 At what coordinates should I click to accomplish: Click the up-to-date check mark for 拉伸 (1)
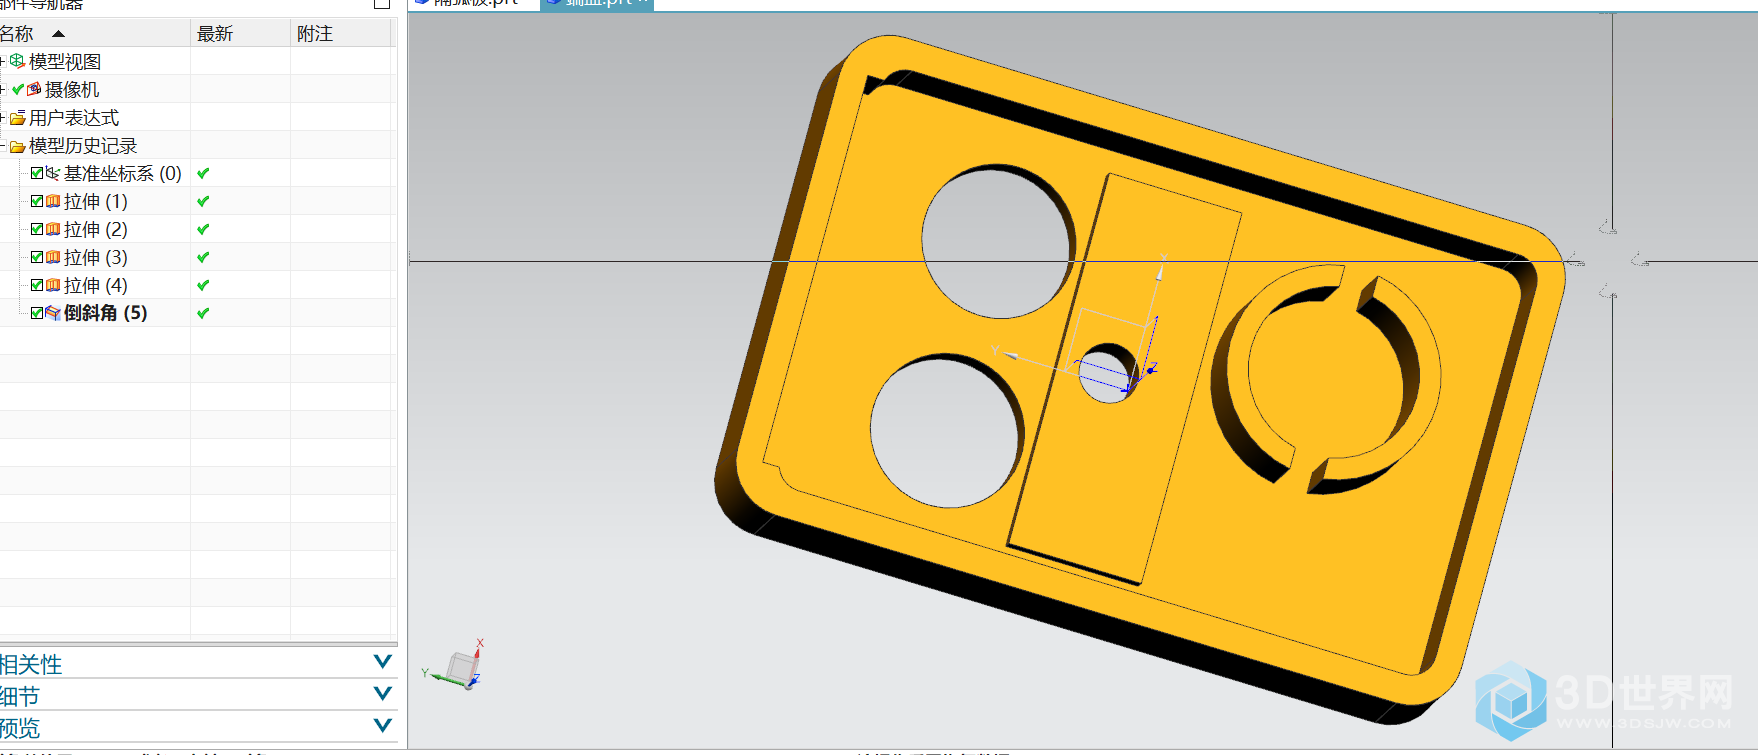click(203, 201)
